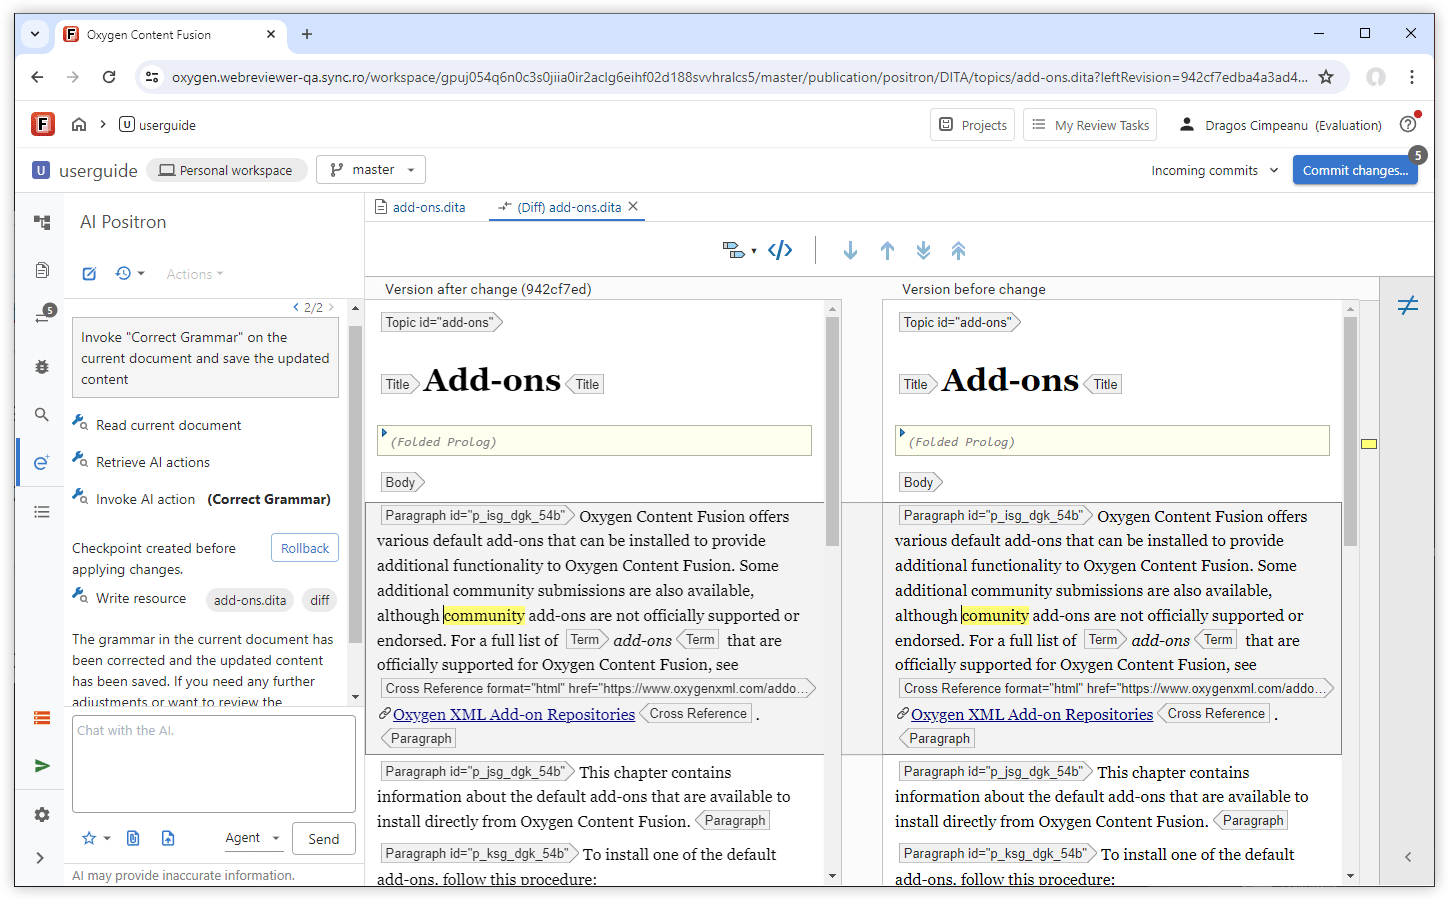Click the add-ons.dita resource chip
The width and height of the screenshot is (1450, 900).
click(250, 600)
